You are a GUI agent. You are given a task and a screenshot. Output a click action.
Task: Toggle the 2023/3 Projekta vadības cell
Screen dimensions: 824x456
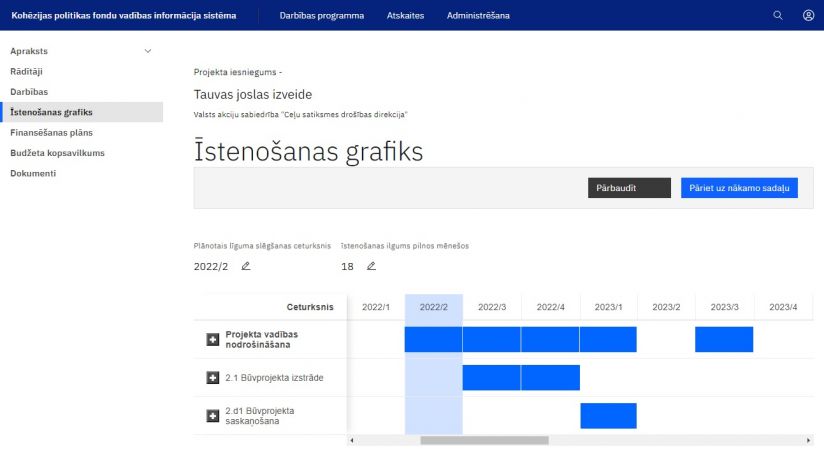724,339
